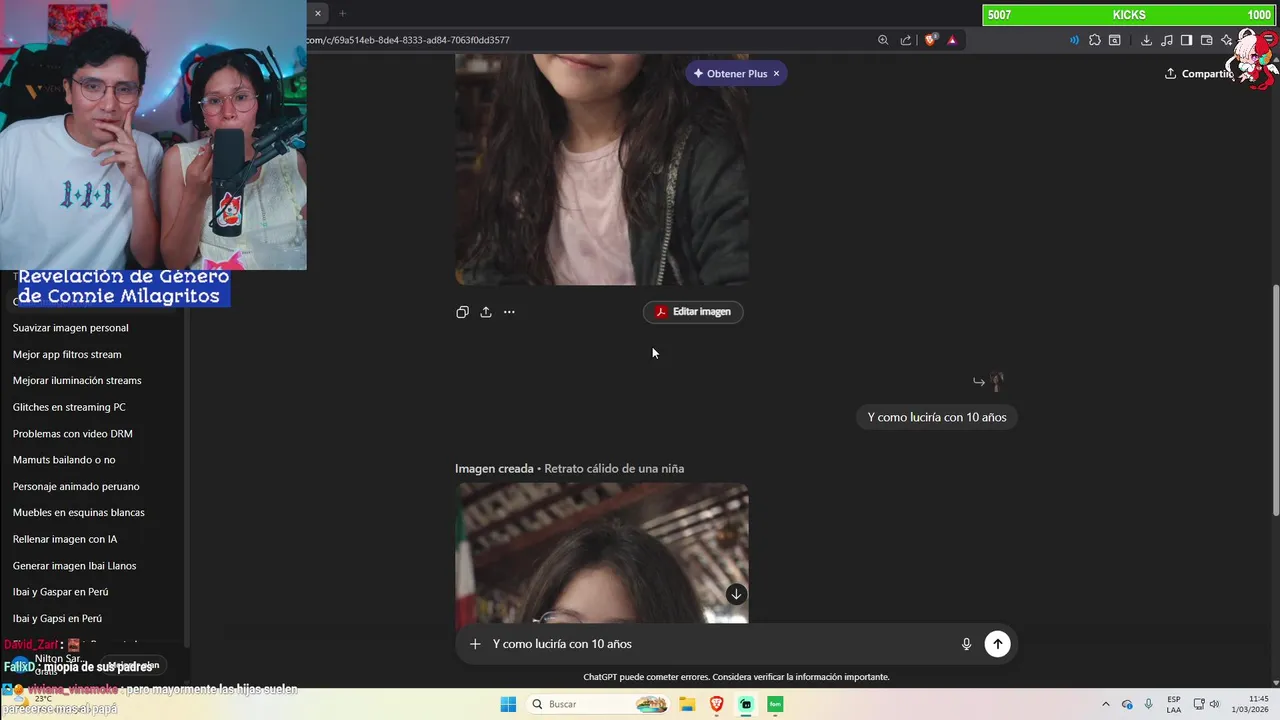This screenshot has height=720, width=1280.
Task: Click the Obtener Plus button
Action: coord(730,73)
